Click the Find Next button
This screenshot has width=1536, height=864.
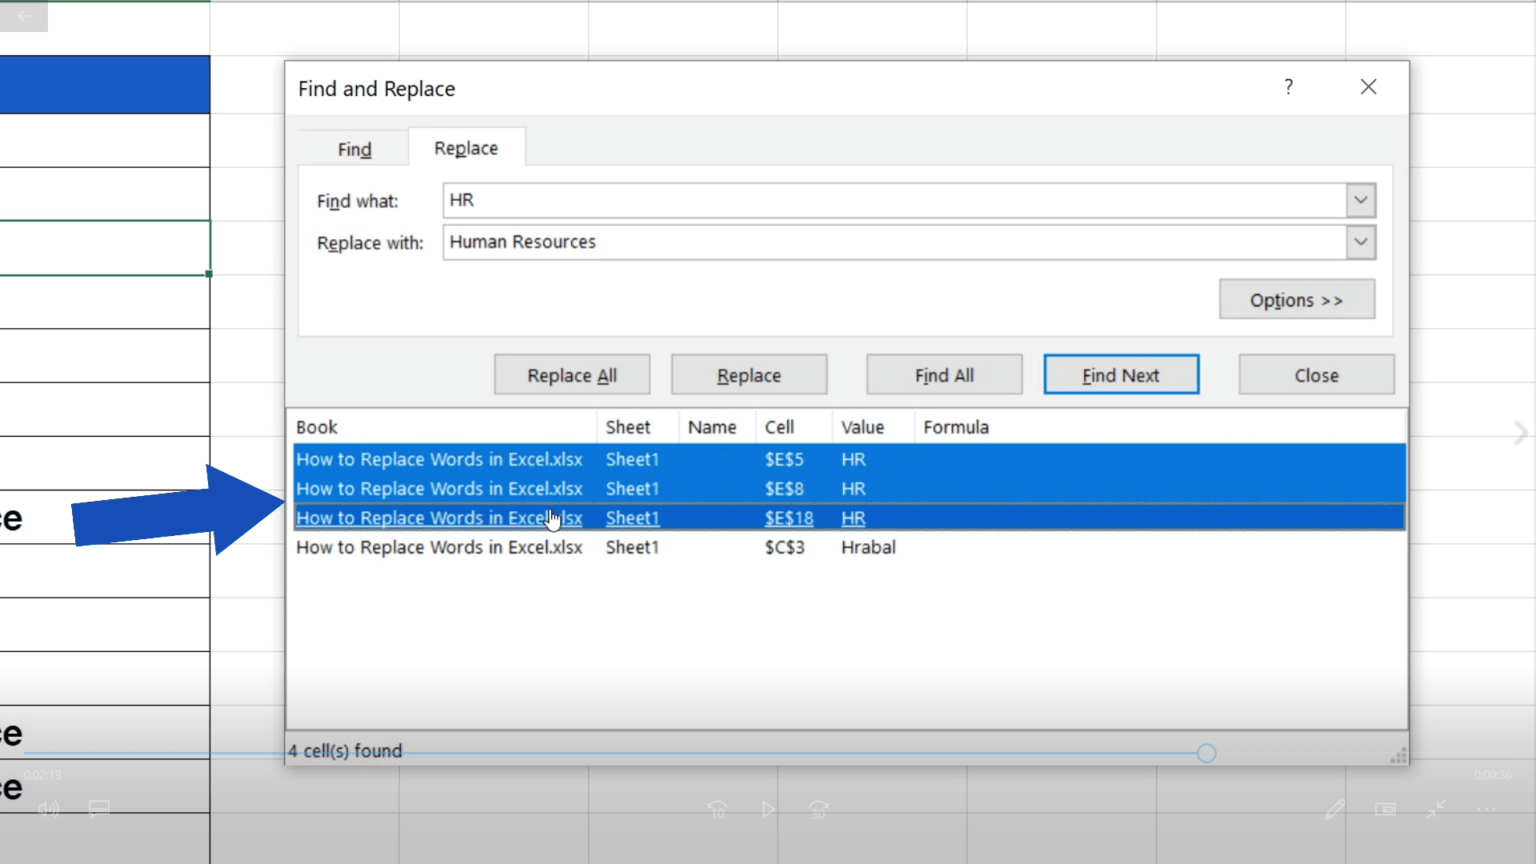tap(1120, 374)
